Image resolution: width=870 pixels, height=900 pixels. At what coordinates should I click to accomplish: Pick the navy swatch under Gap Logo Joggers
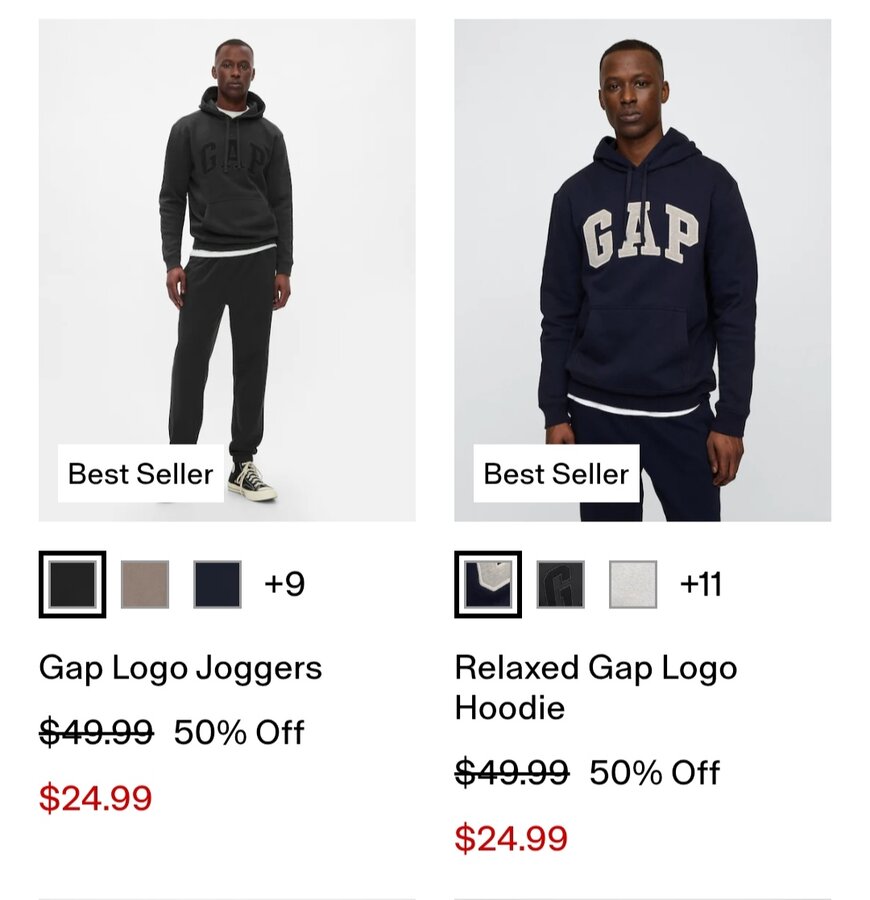click(218, 584)
